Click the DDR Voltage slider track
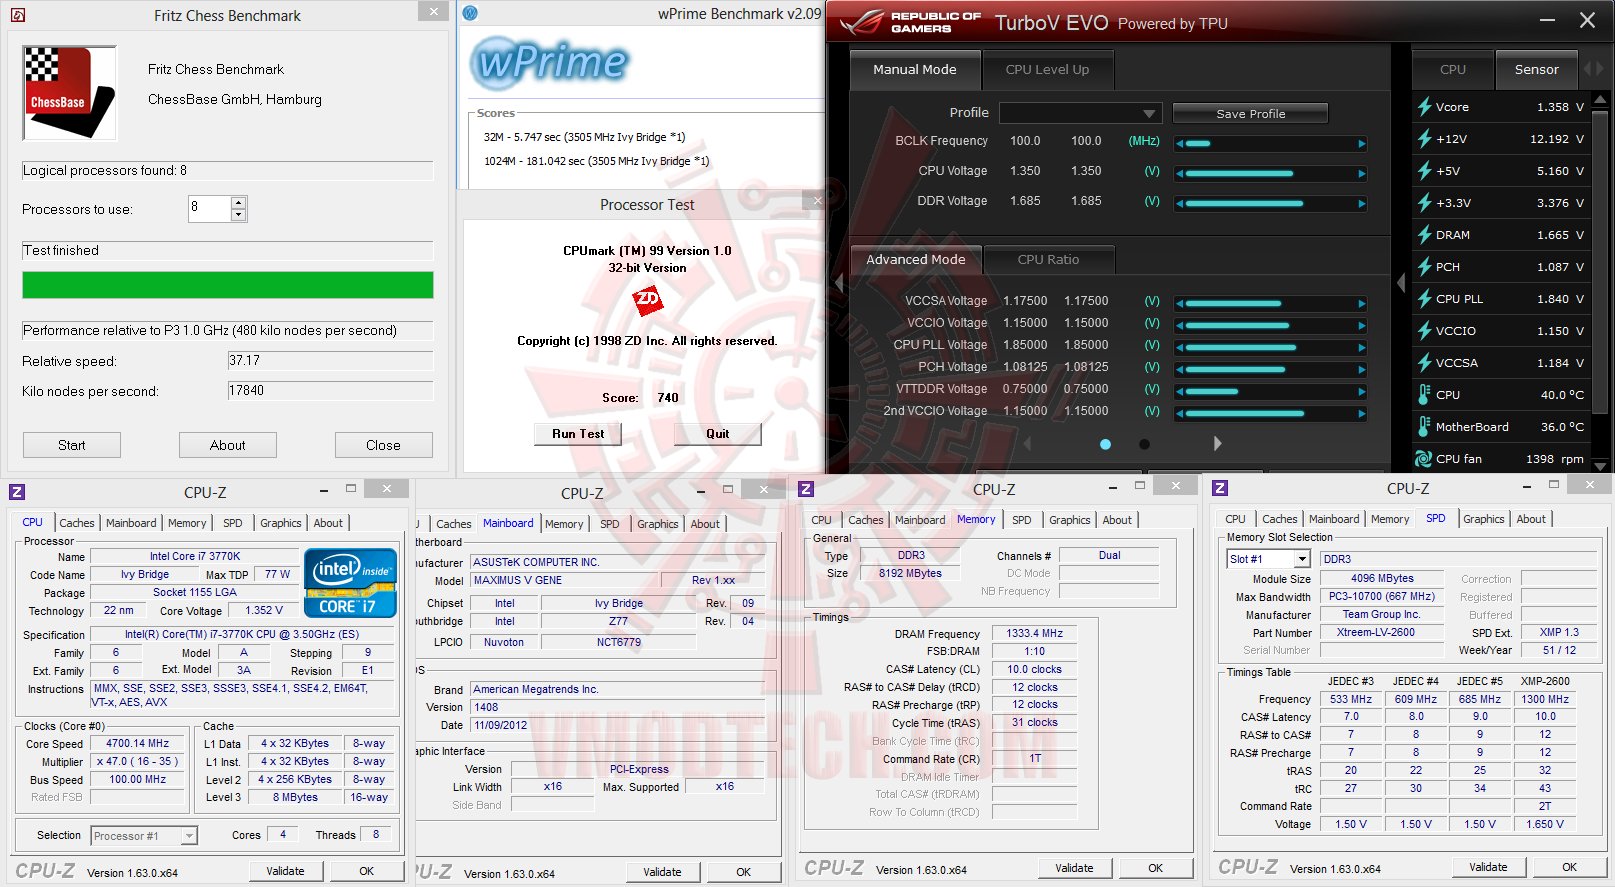Viewport: 1615px width, 887px height. click(x=1271, y=204)
